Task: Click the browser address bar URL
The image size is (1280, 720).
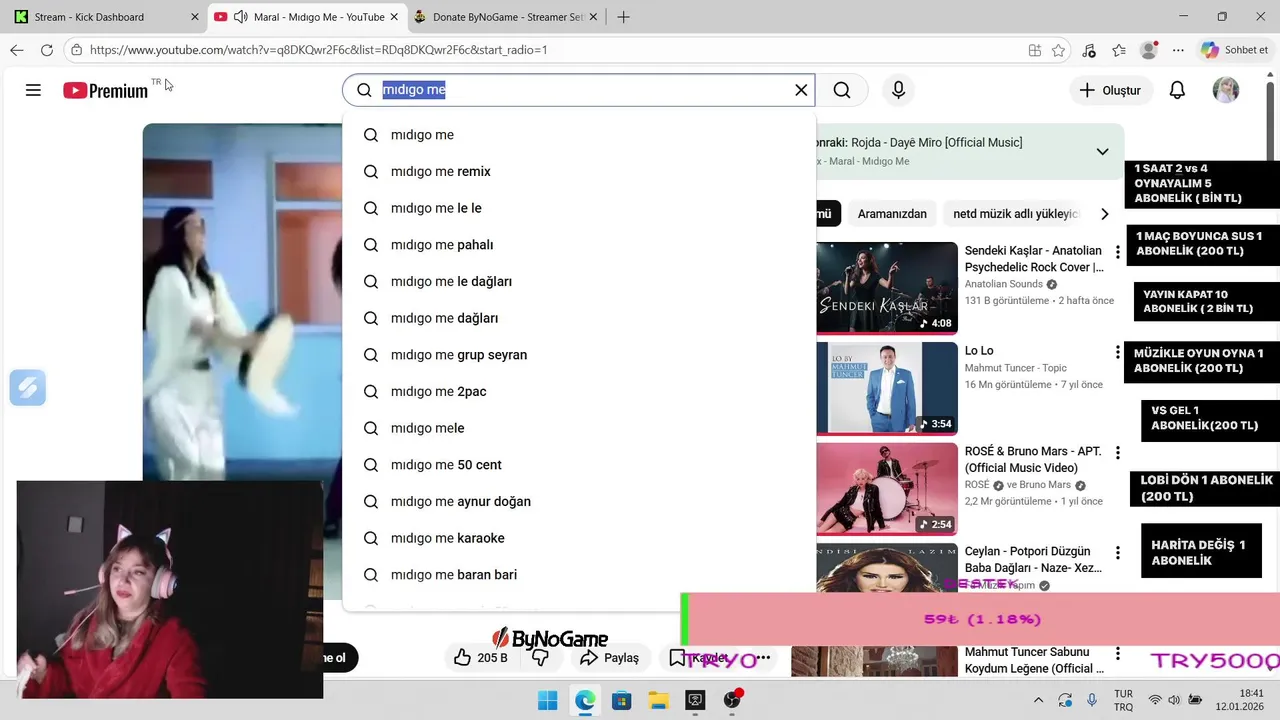Action: 318,50
